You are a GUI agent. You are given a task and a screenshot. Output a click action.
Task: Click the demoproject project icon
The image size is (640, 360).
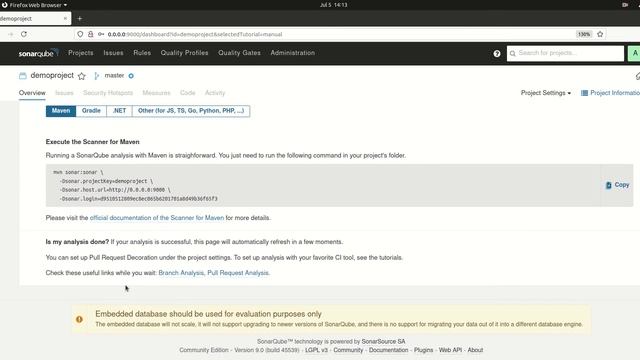(x=22, y=76)
